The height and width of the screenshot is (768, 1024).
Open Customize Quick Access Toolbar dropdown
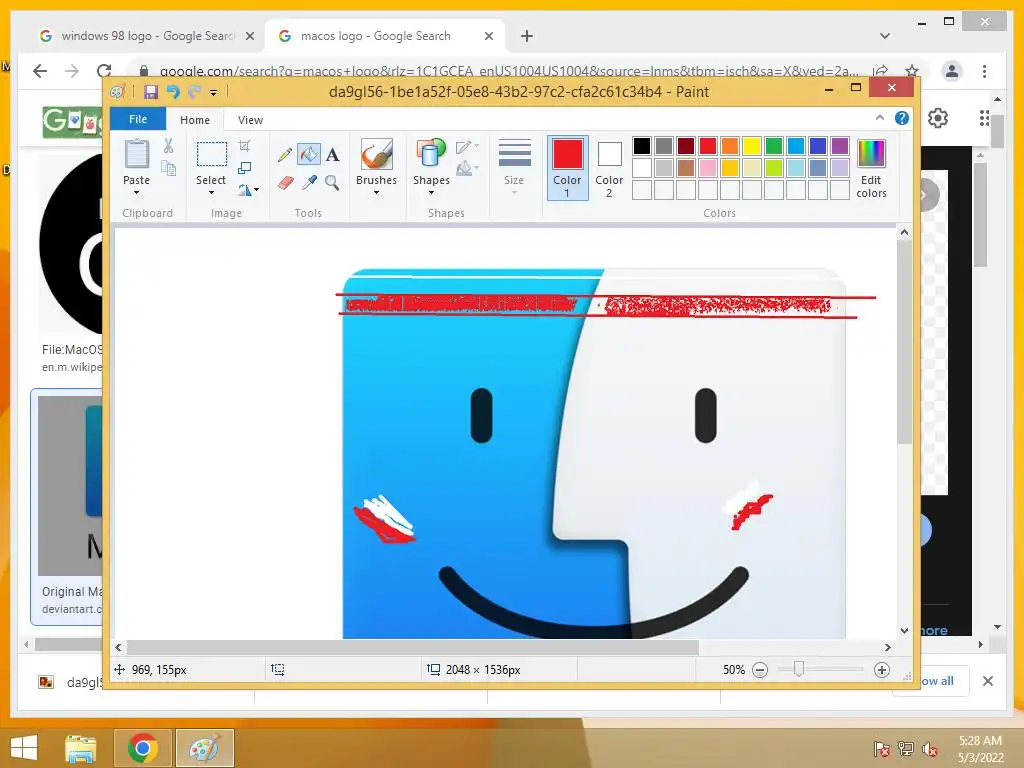[214, 93]
